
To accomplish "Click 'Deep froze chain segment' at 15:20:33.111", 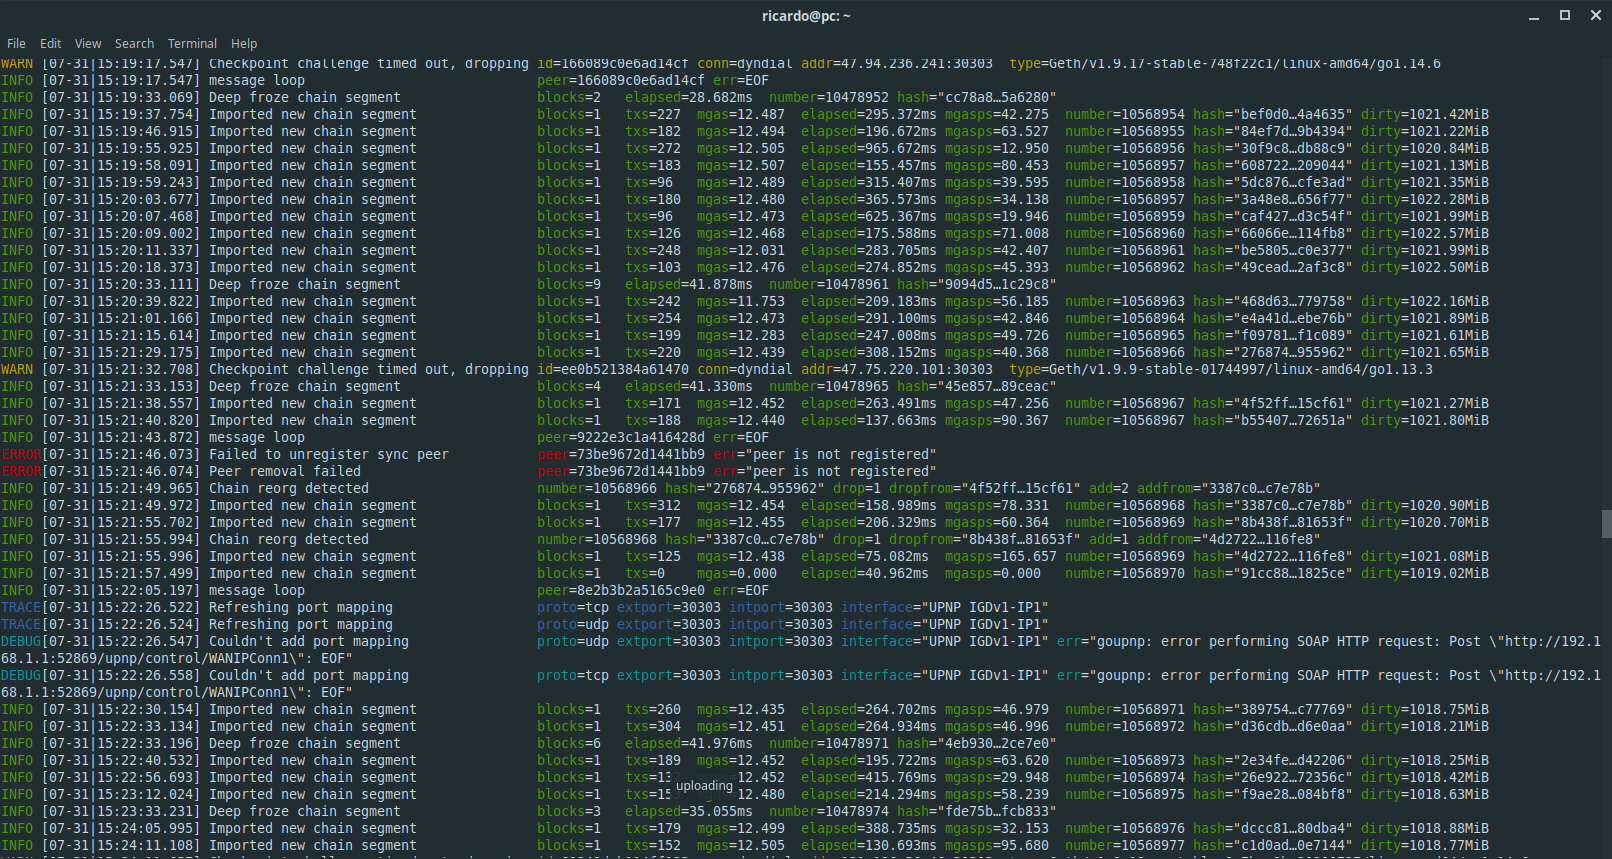I will point(305,284).
